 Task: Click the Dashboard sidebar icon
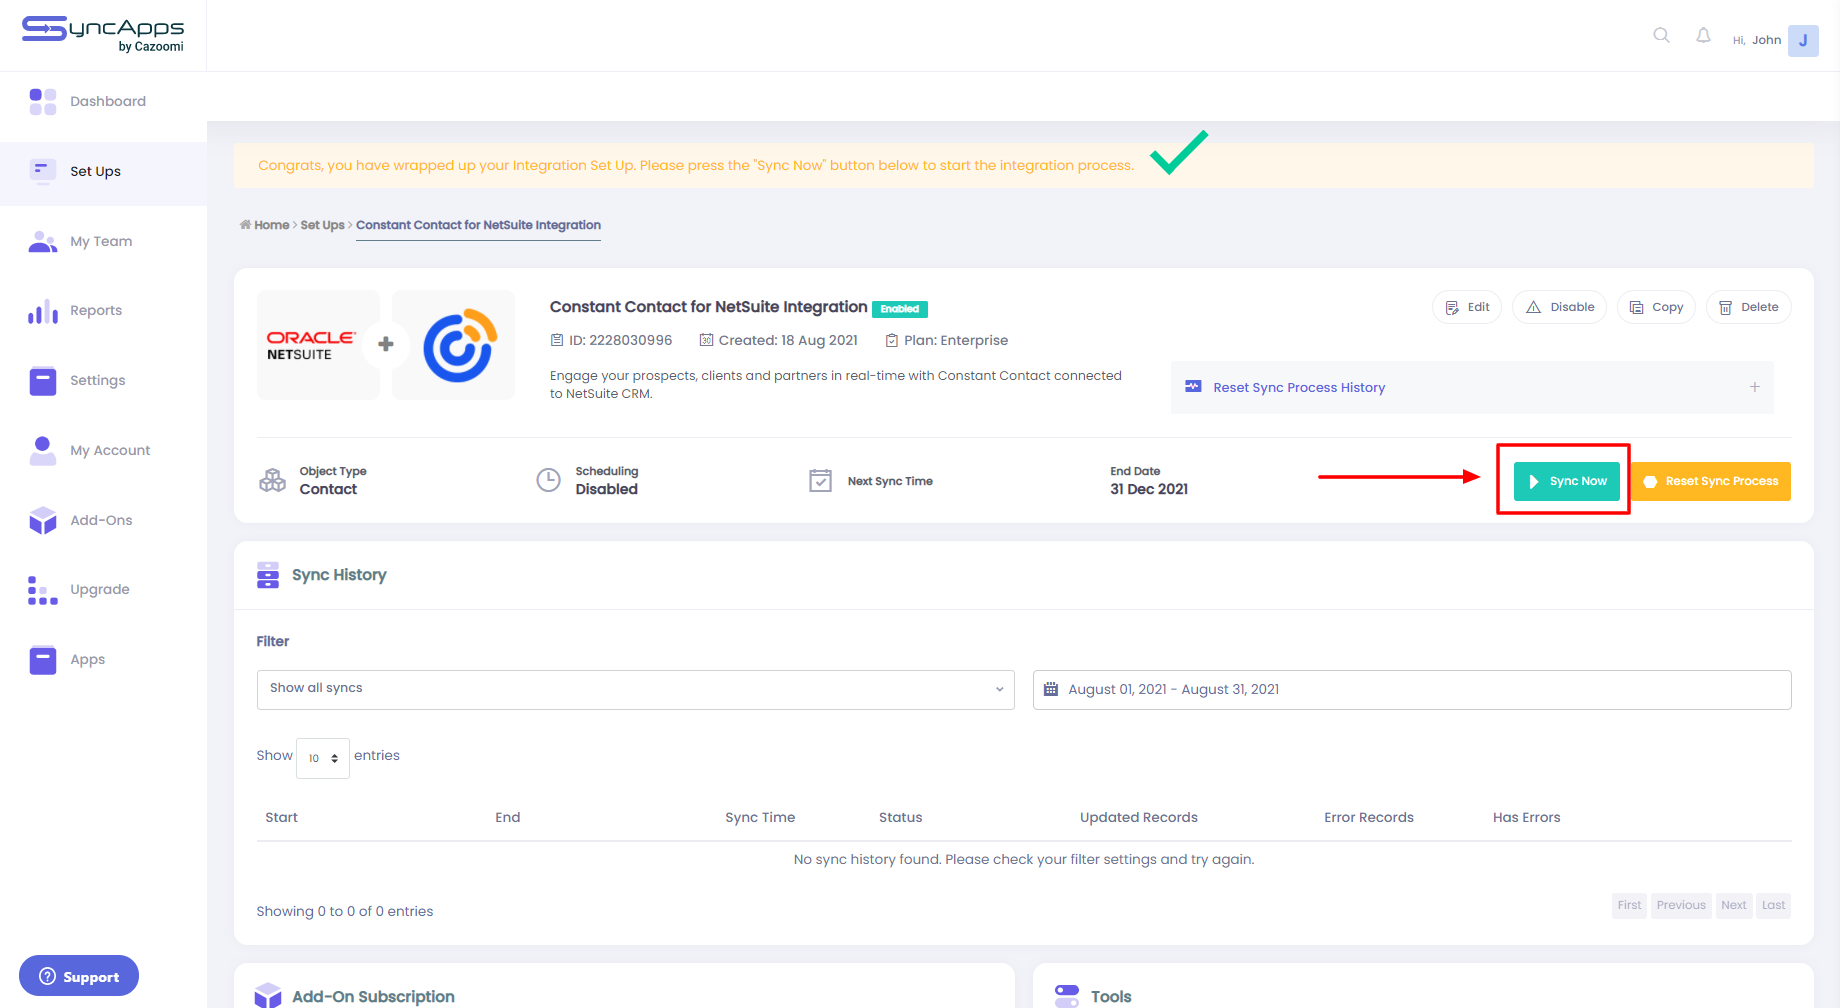pyautogui.click(x=43, y=102)
